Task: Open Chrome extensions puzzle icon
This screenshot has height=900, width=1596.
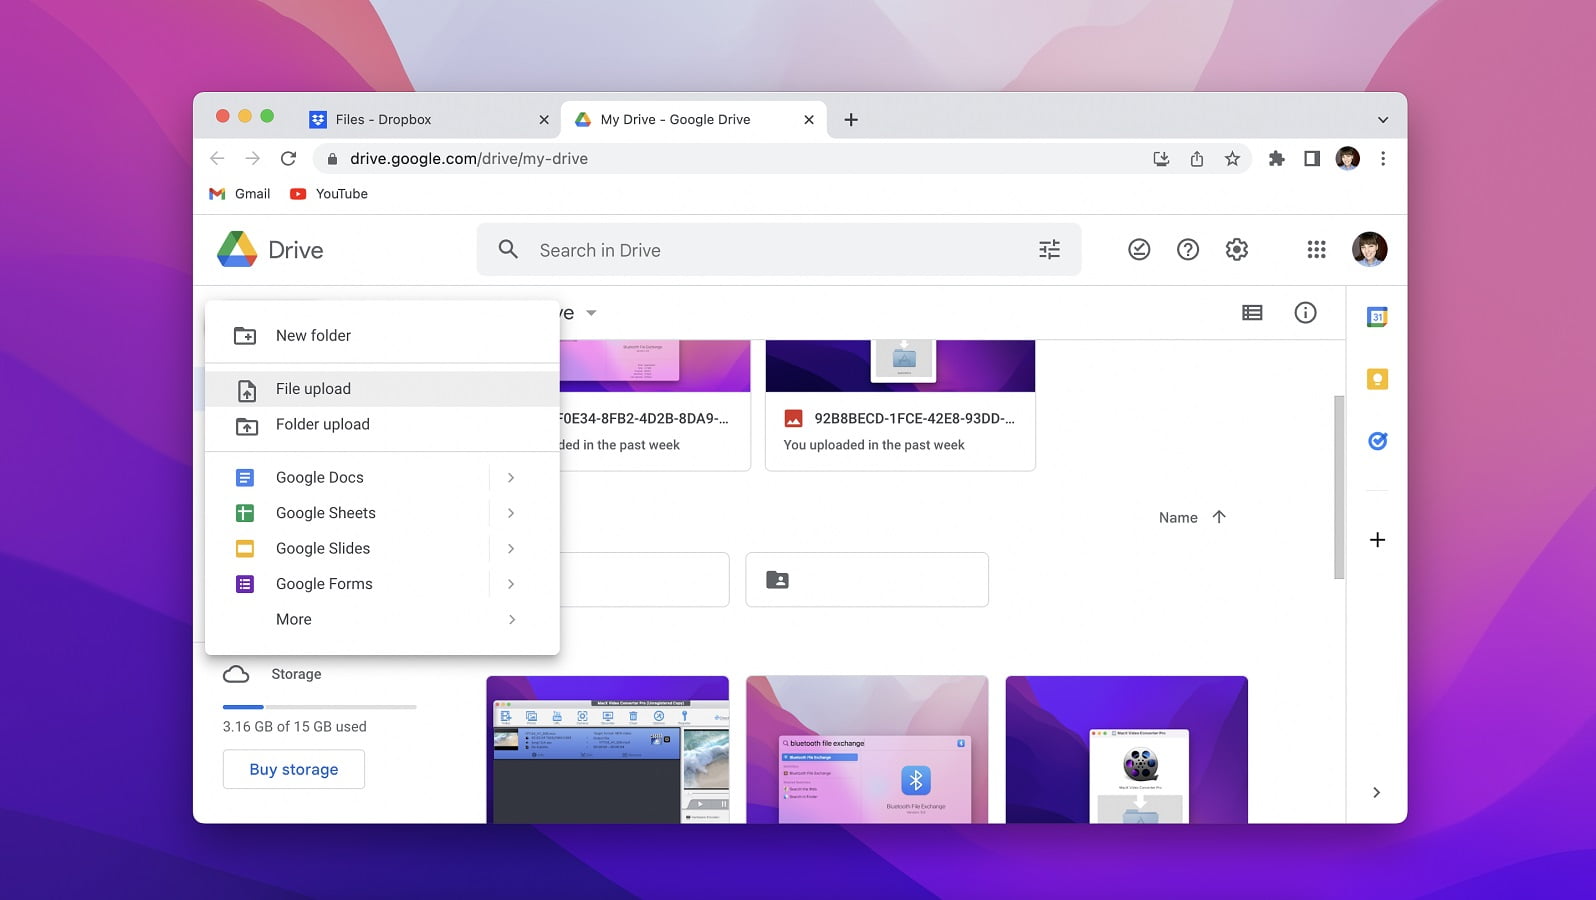Action: pos(1276,158)
